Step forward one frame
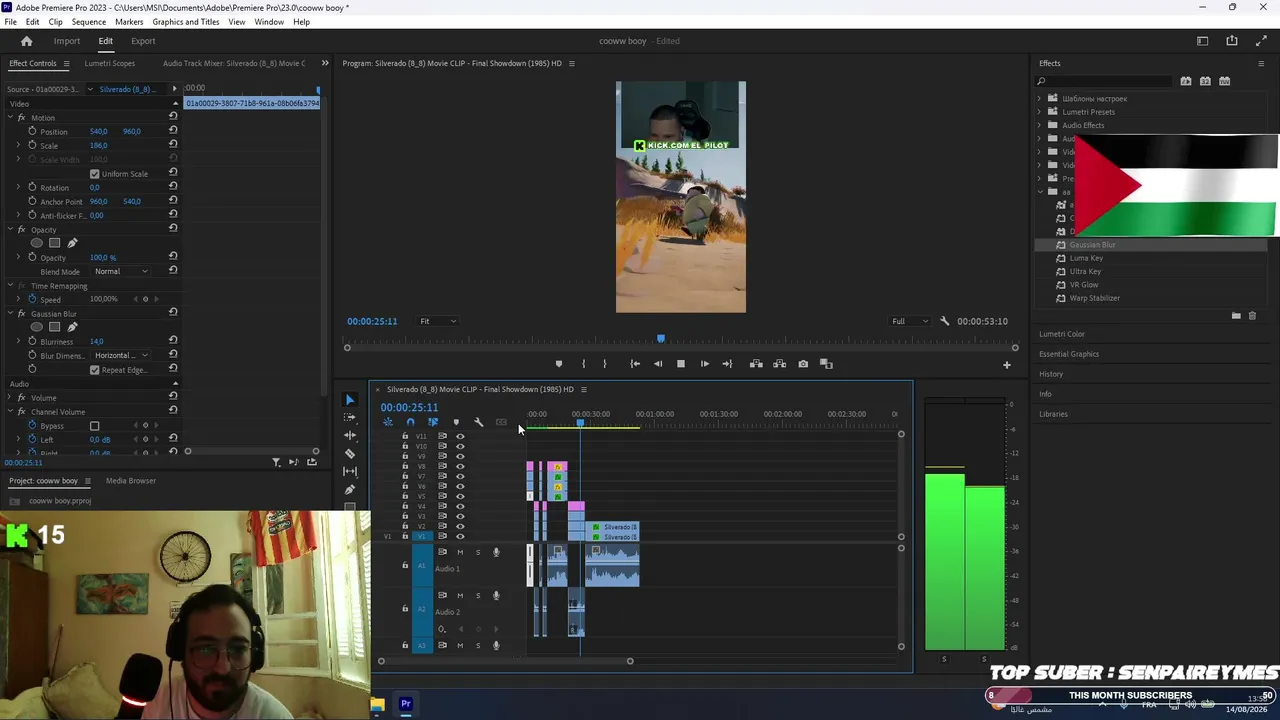This screenshot has width=1280, height=720. click(x=704, y=364)
